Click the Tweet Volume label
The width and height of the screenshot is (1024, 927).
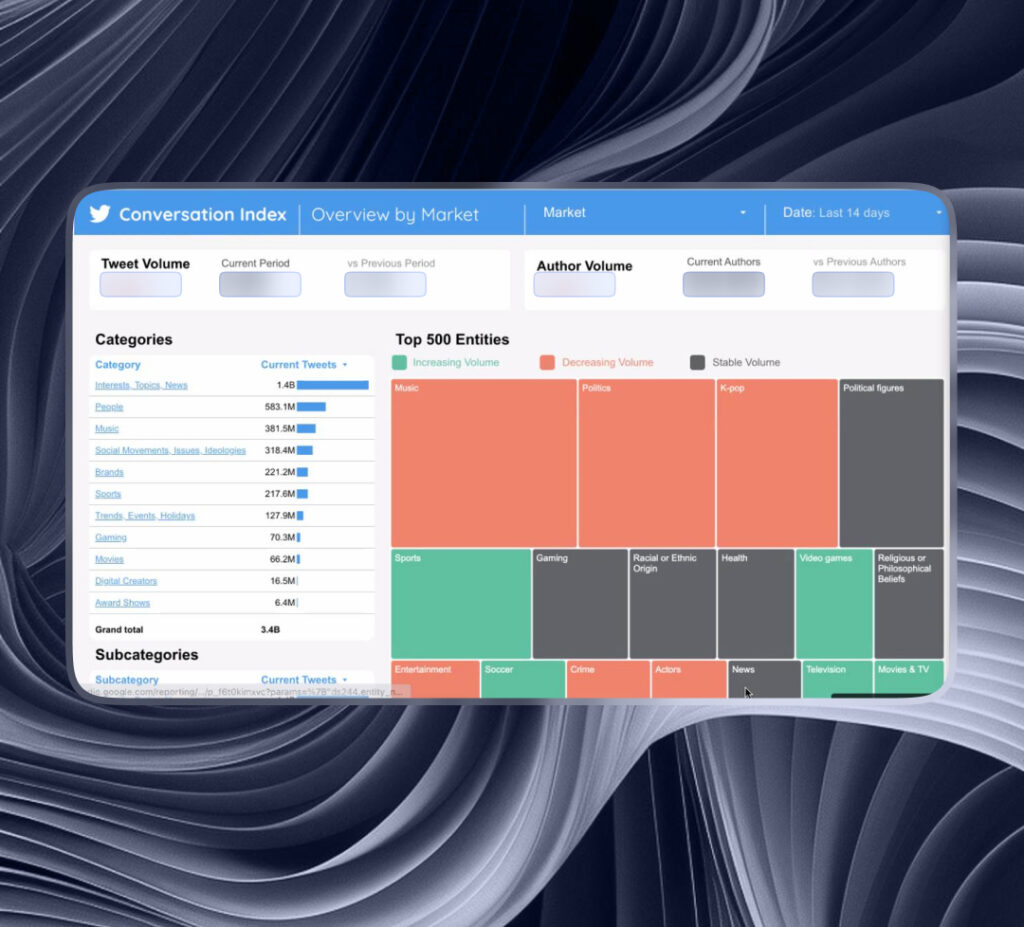click(x=146, y=264)
